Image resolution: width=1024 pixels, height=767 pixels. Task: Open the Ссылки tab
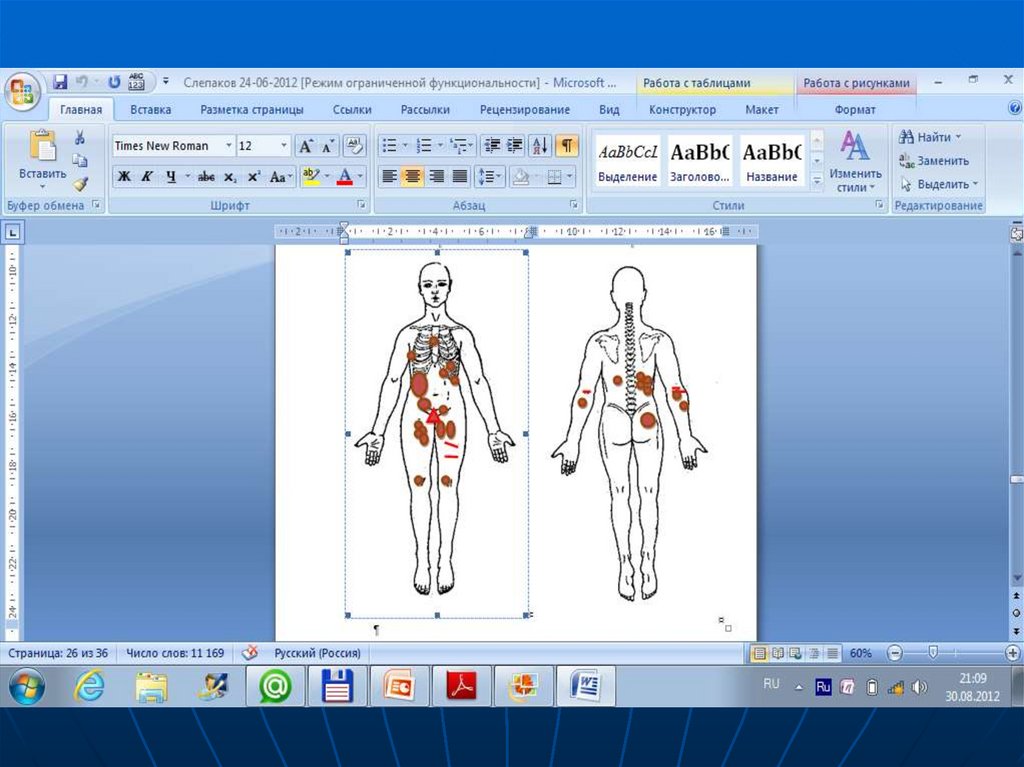(352, 110)
